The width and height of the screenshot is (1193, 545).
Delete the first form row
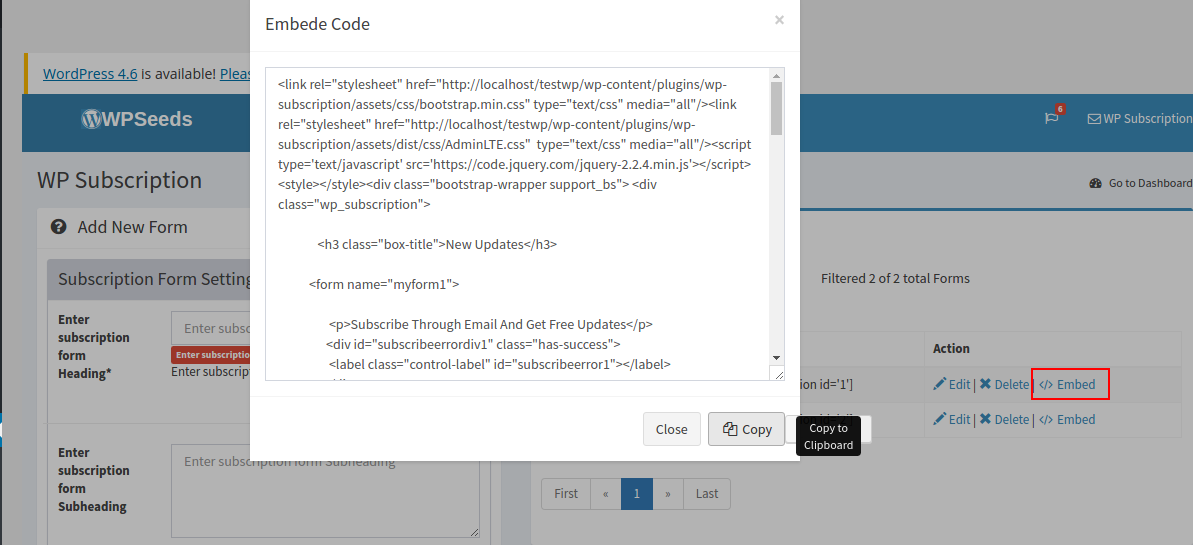[x=1004, y=384]
